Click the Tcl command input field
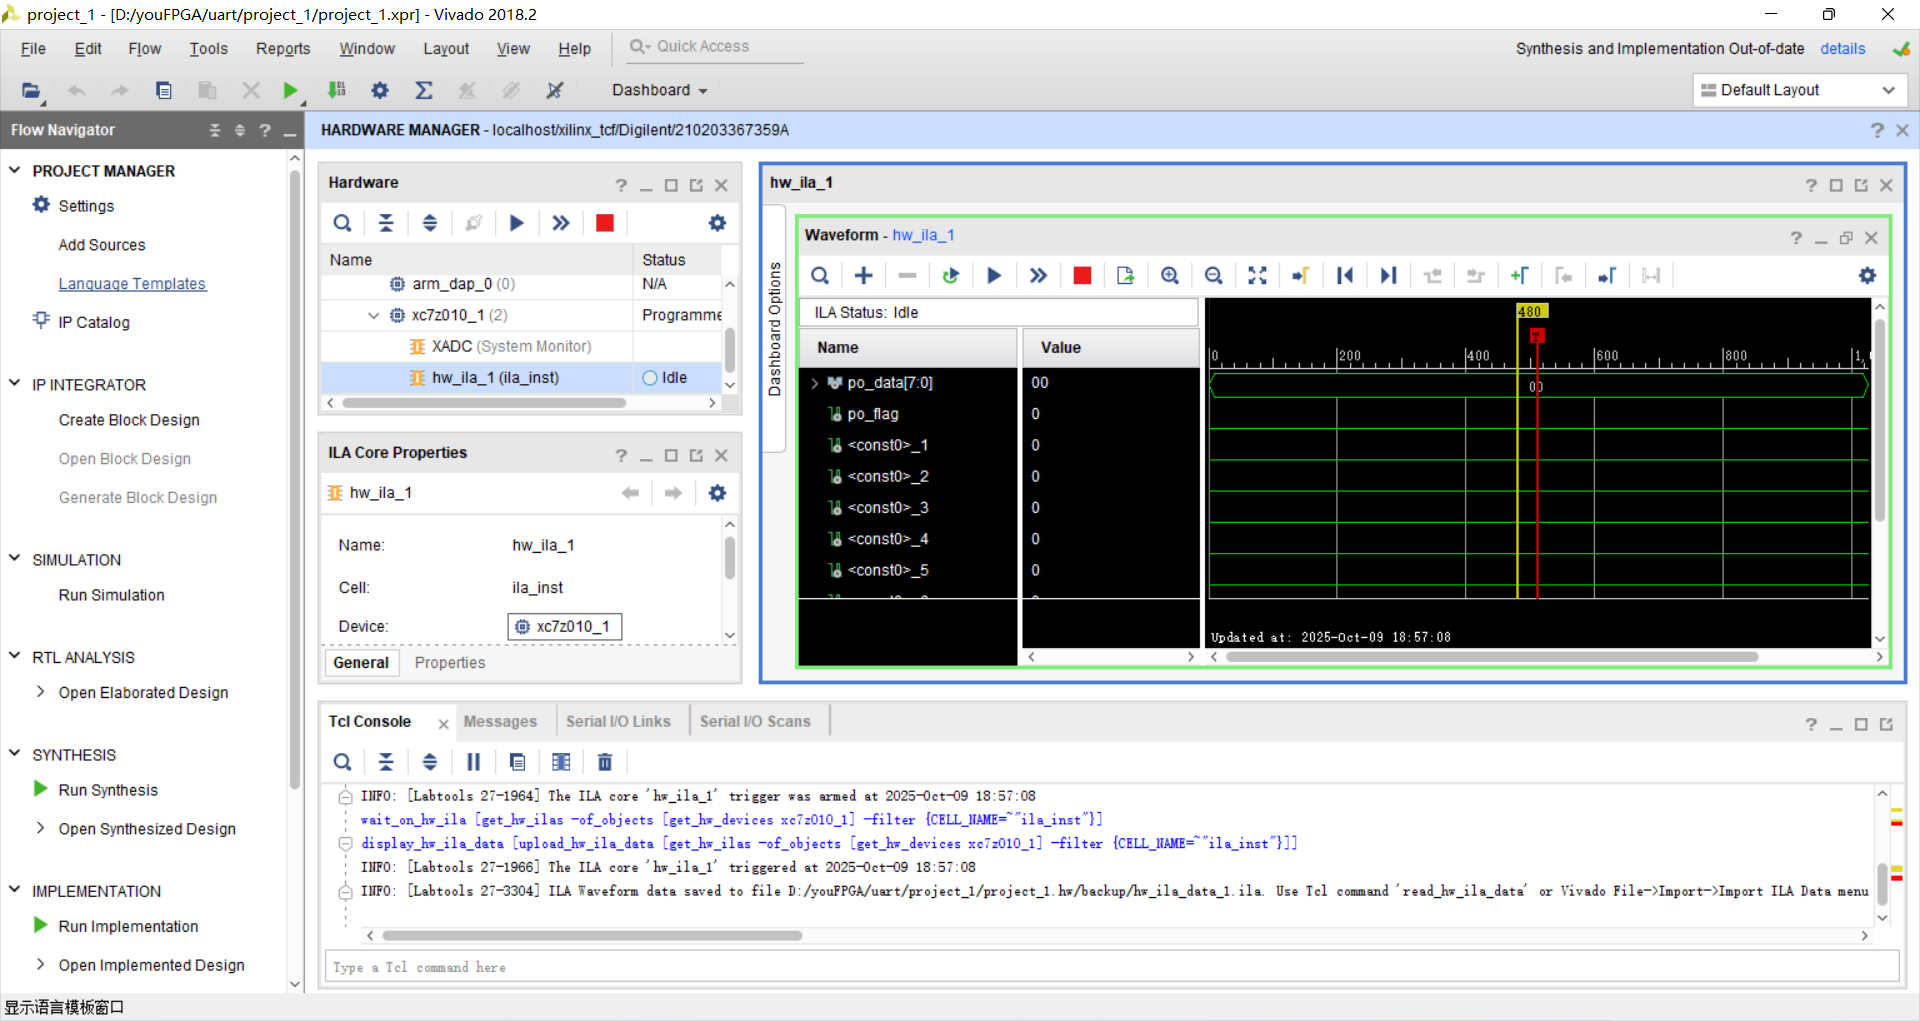Image resolution: width=1920 pixels, height=1021 pixels. tap(1110, 967)
